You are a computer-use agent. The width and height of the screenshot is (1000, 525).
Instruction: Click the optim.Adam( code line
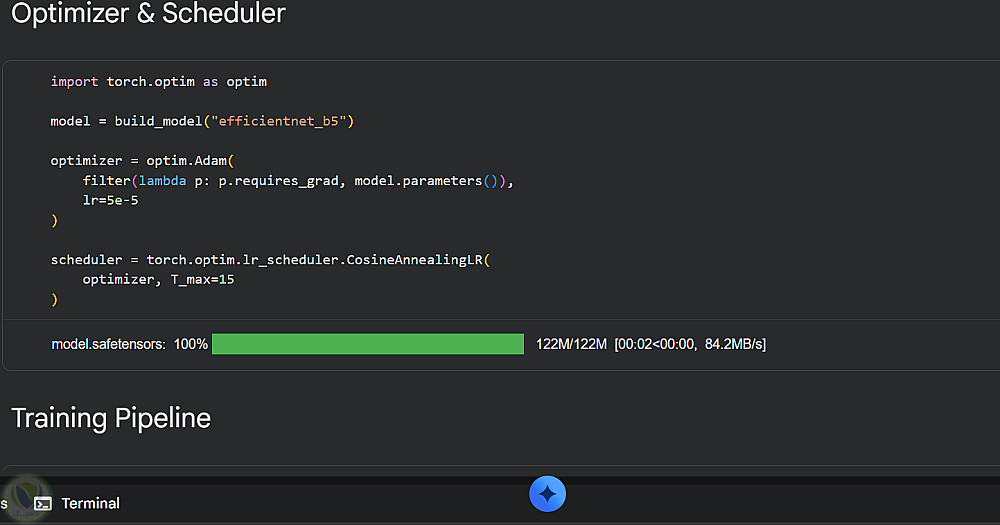tap(142, 161)
